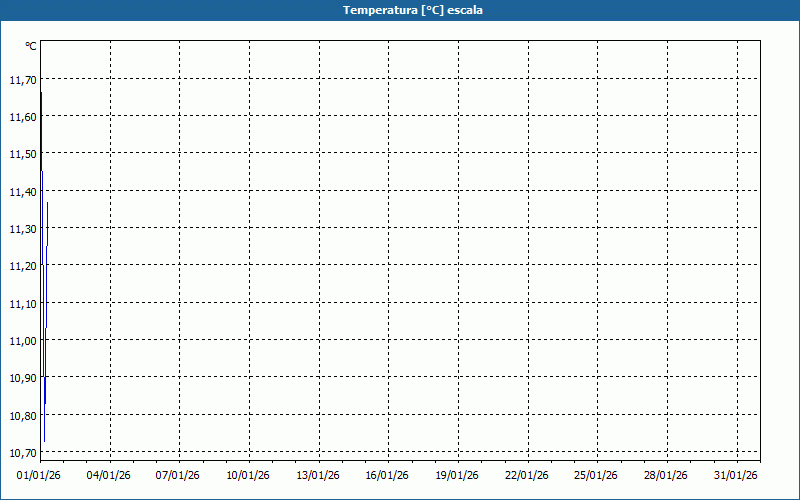Click the 22/01/26 date label

click(x=527, y=476)
